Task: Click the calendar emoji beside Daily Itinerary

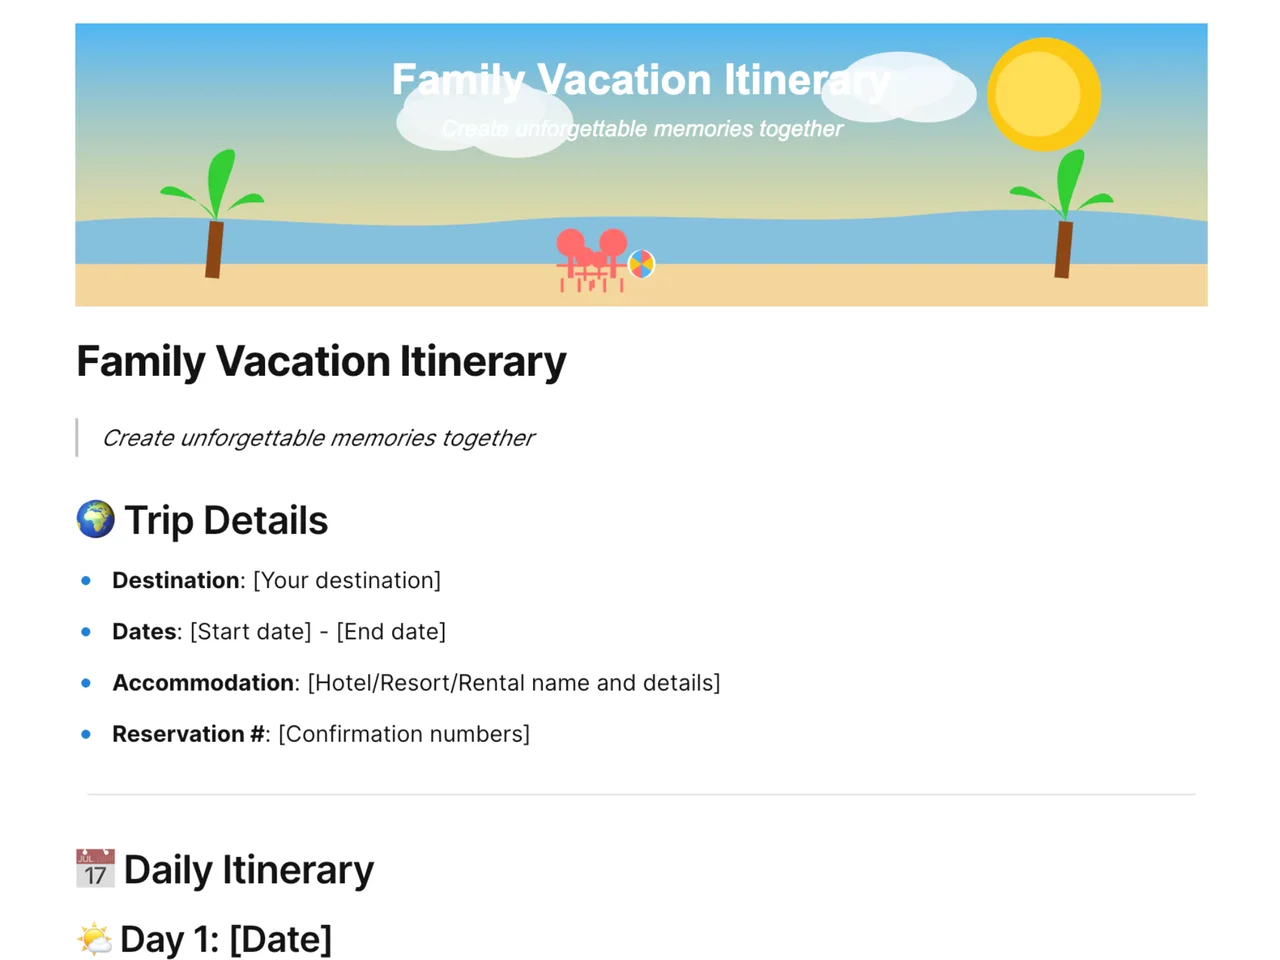Action: click(96, 869)
